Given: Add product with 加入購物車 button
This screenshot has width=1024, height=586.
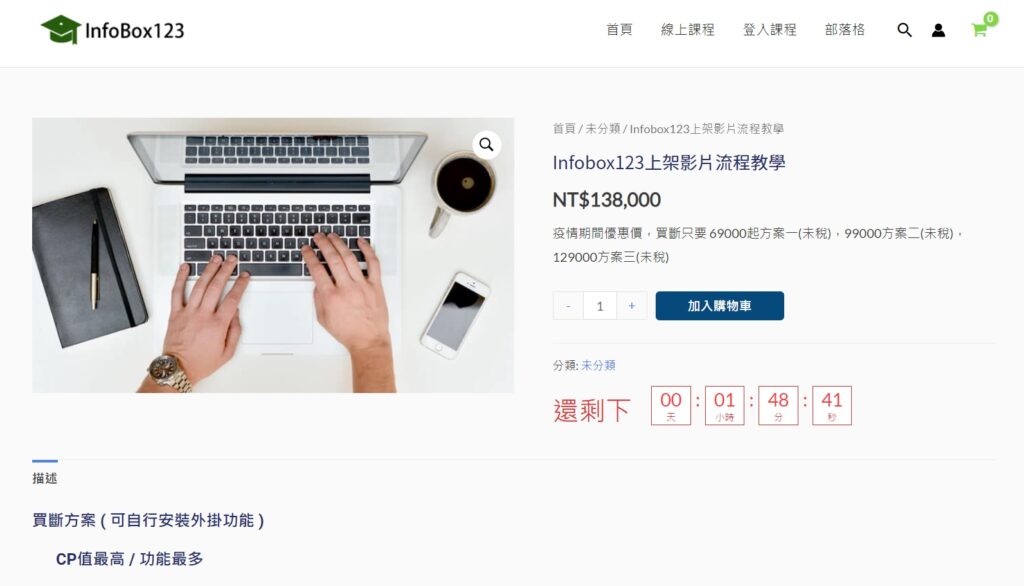Looking at the screenshot, I should [720, 306].
